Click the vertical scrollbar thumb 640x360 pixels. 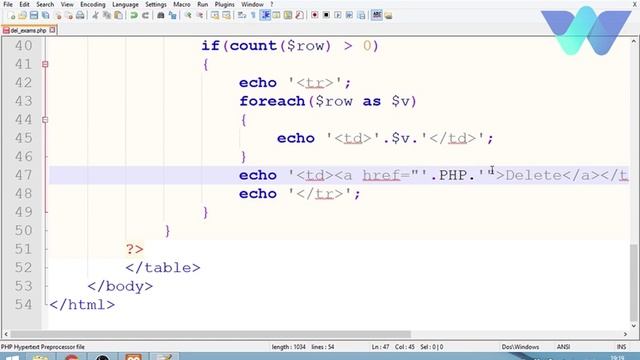634,282
